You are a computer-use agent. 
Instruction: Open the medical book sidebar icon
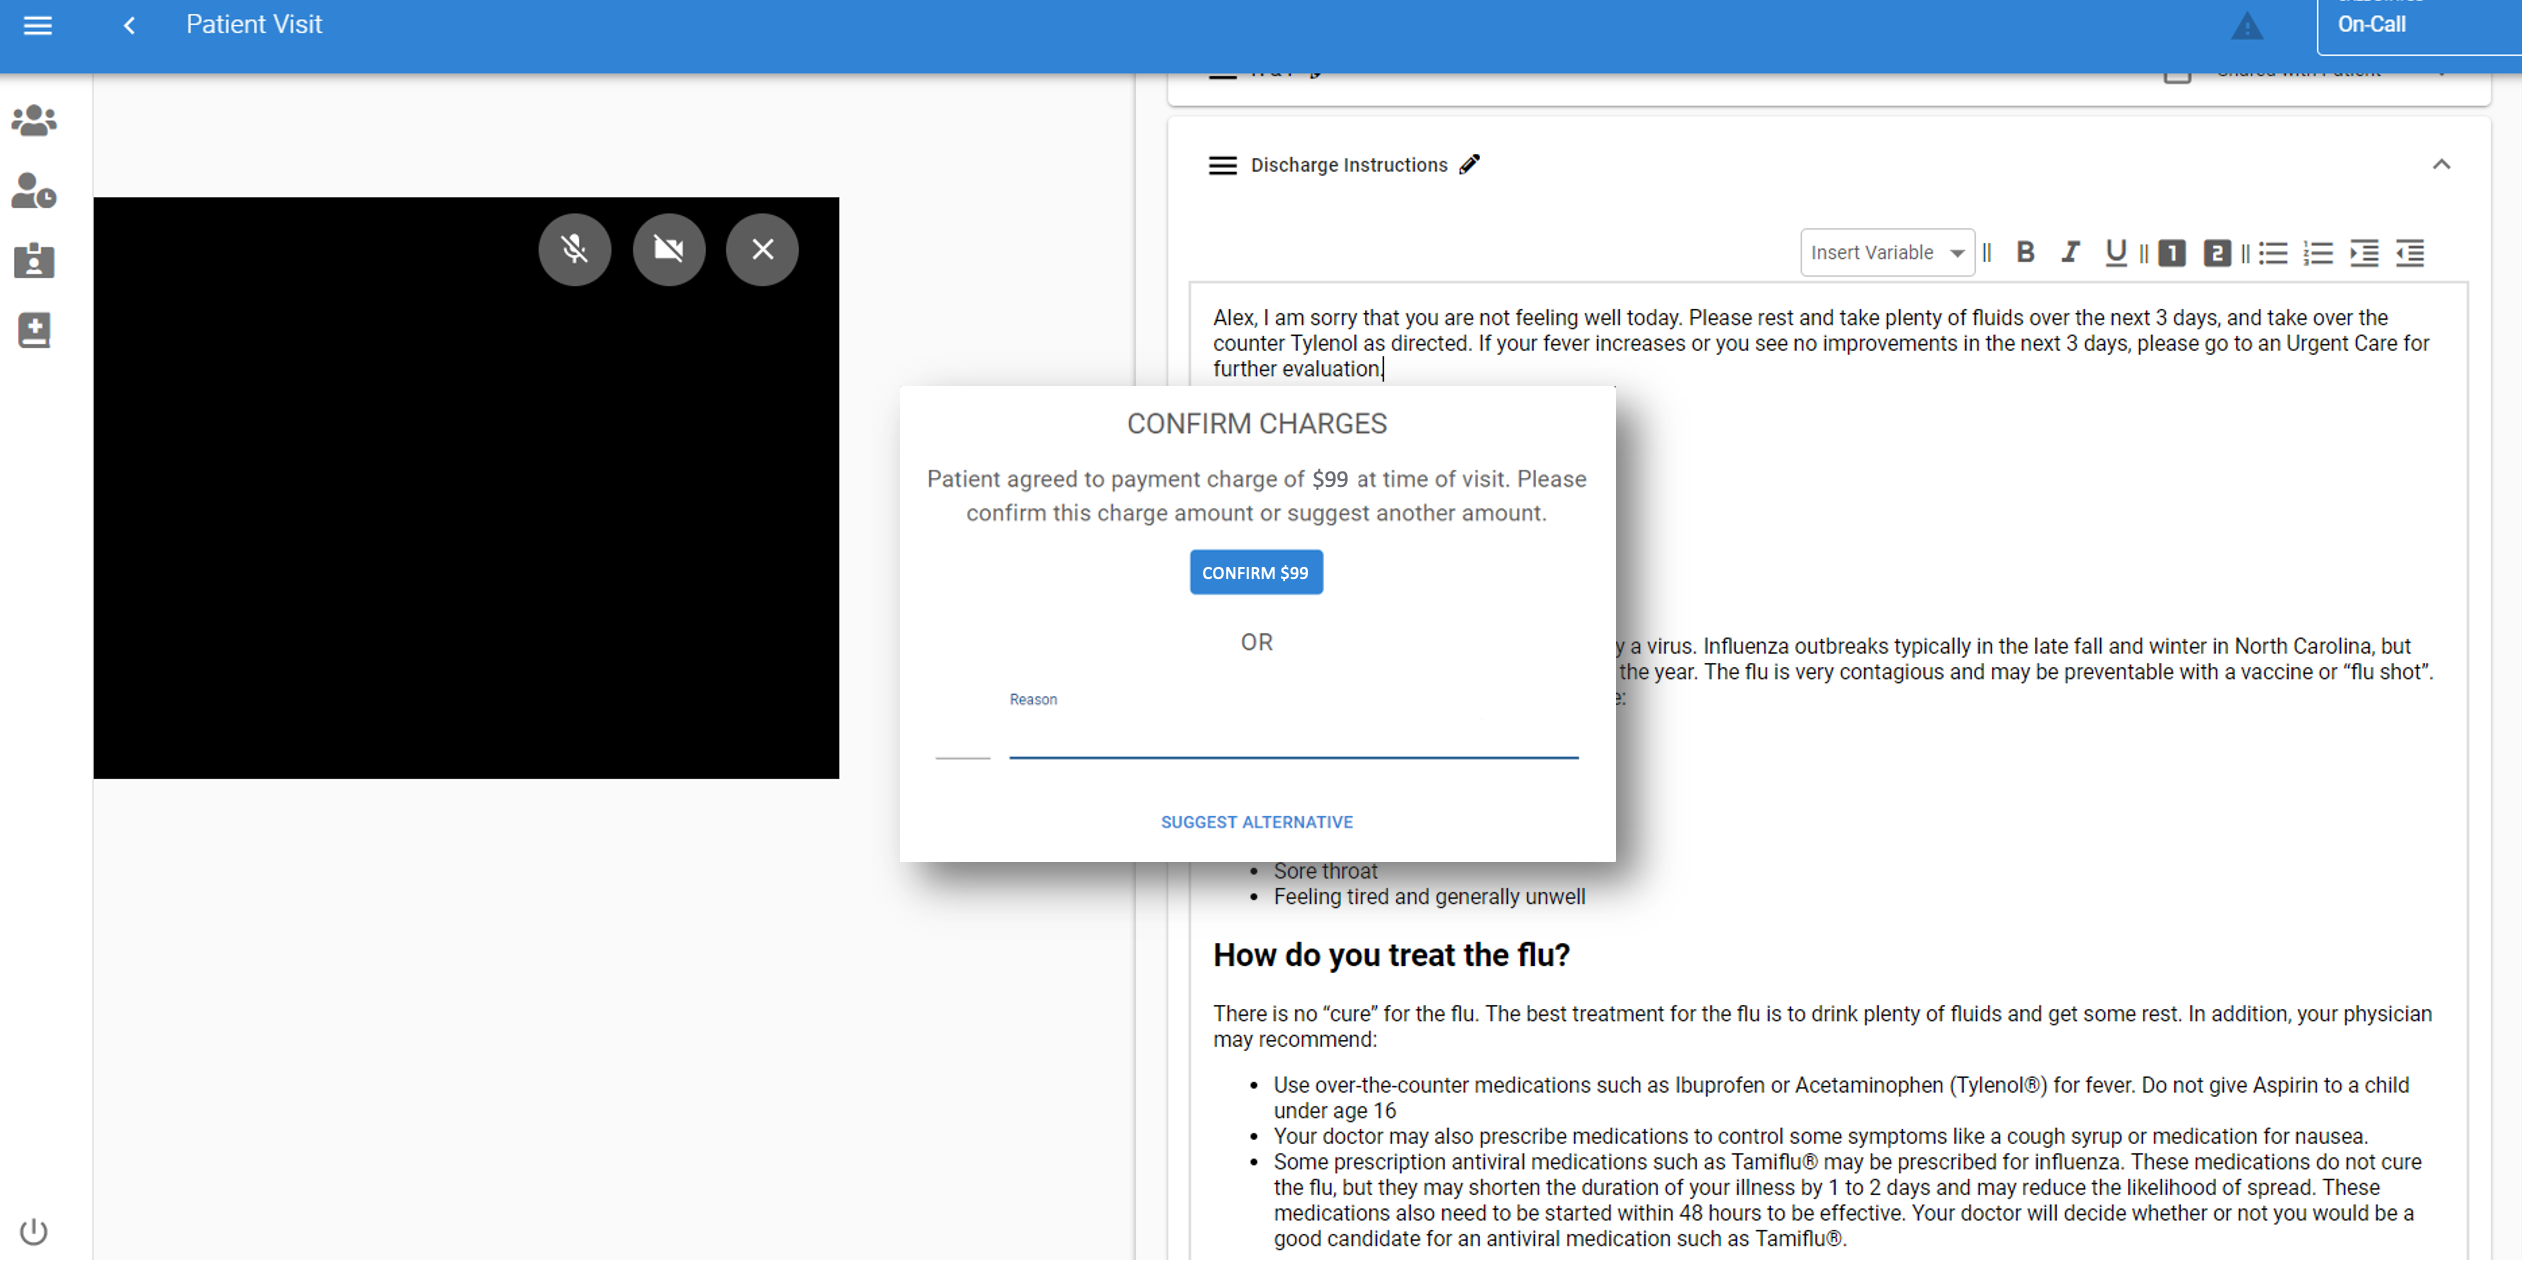coord(34,330)
